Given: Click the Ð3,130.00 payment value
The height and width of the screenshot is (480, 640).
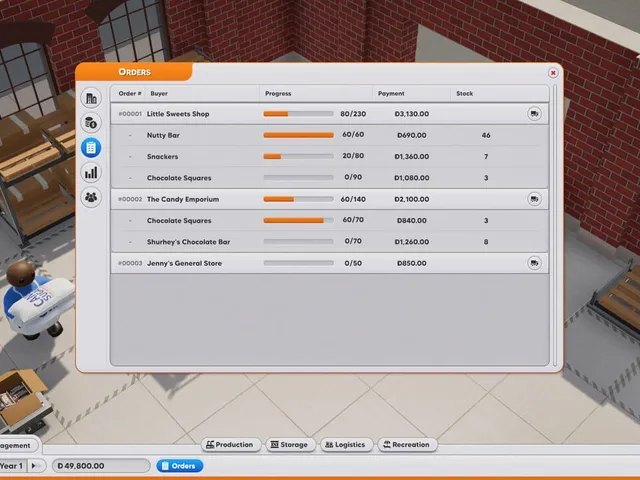Looking at the screenshot, I should click(x=411, y=114).
